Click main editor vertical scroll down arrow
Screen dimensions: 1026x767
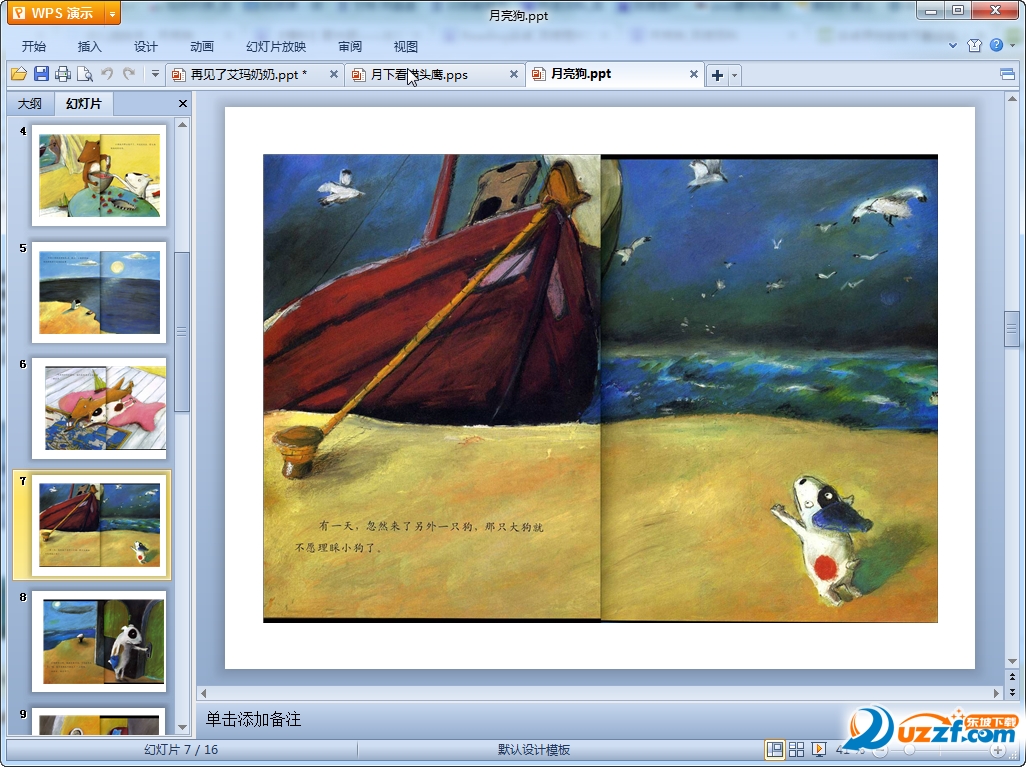(x=1012, y=661)
